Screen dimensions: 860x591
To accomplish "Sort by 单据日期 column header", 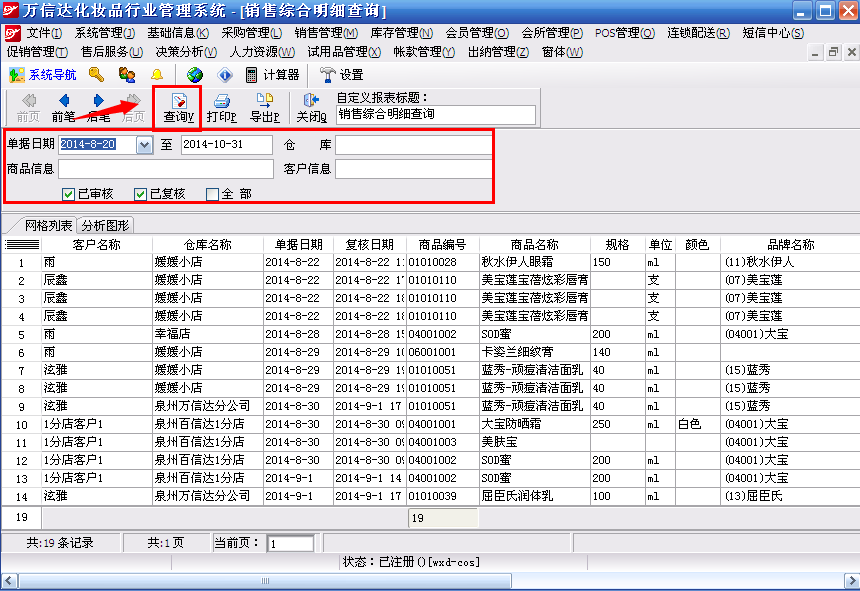I will [298, 245].
